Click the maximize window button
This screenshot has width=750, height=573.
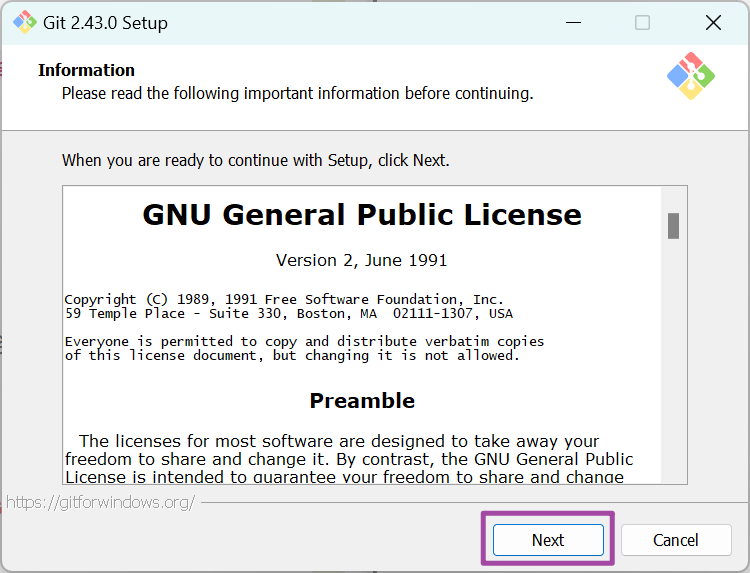[x=642, y=22]
